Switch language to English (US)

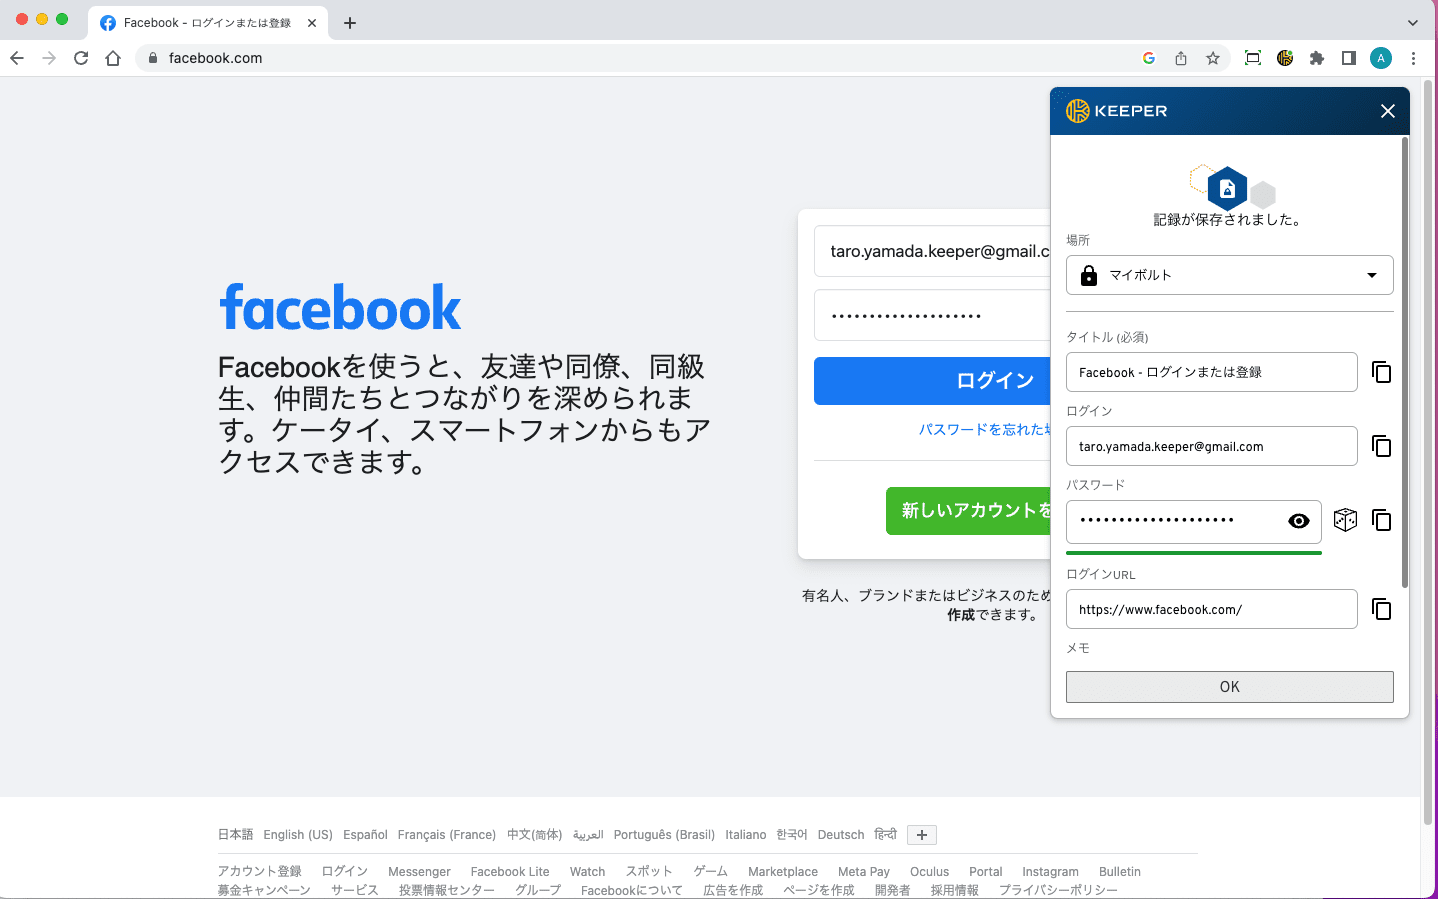(x=298, y=835)
